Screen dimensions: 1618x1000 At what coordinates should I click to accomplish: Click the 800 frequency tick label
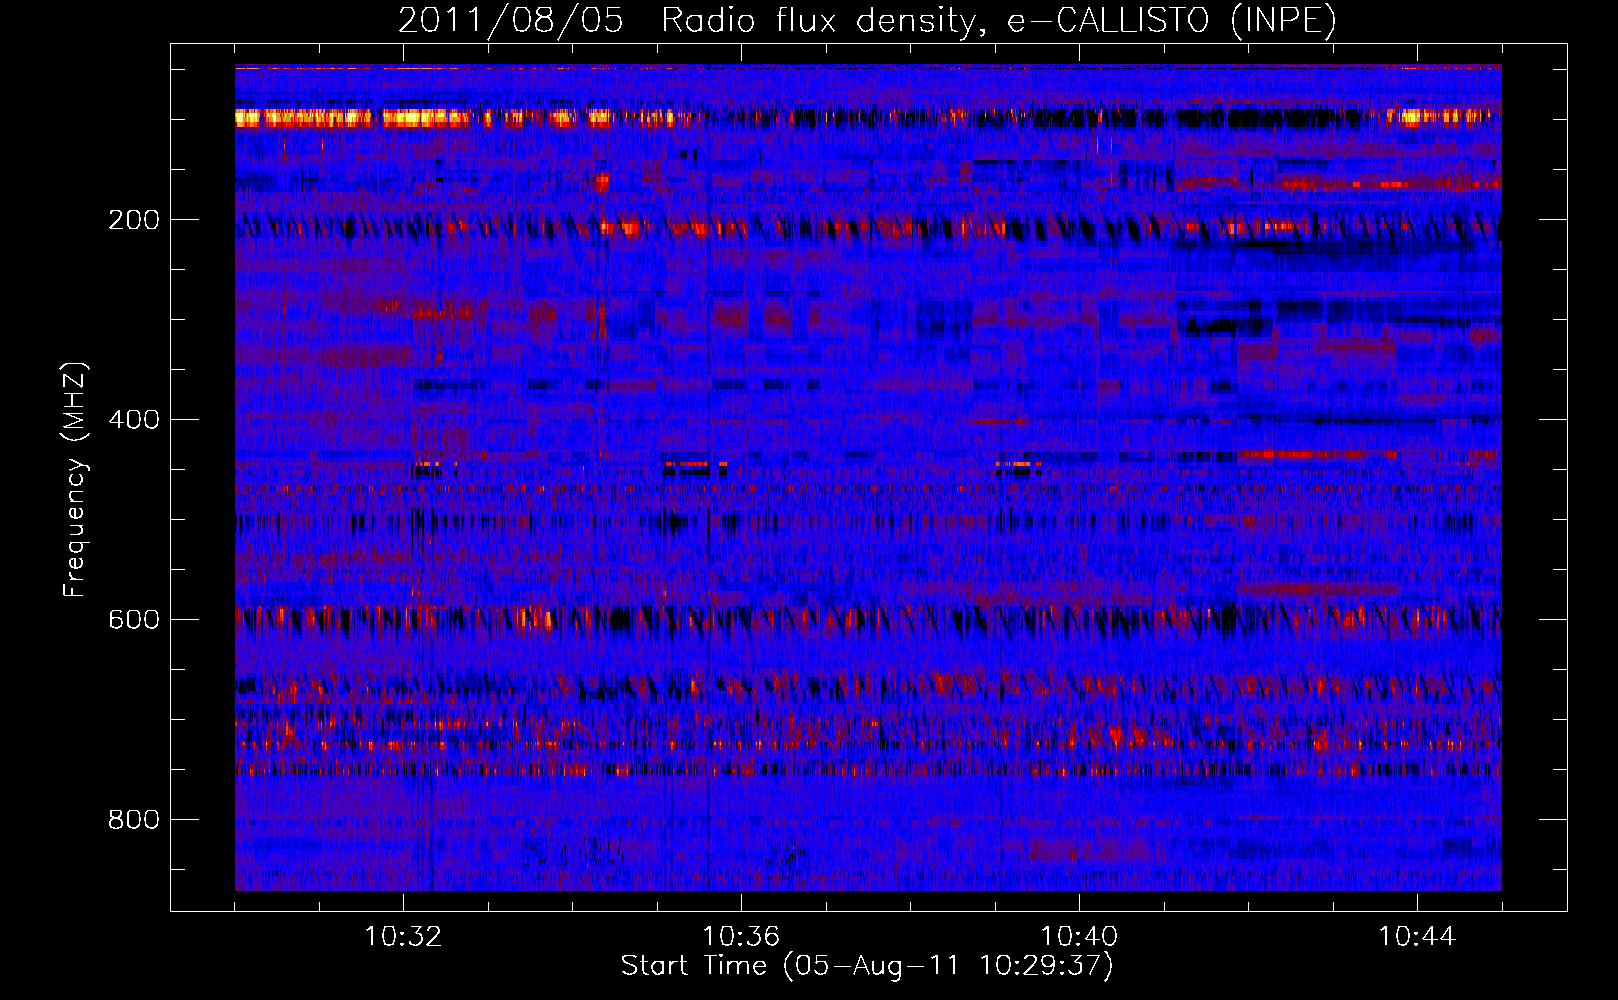tap(134, 820)
